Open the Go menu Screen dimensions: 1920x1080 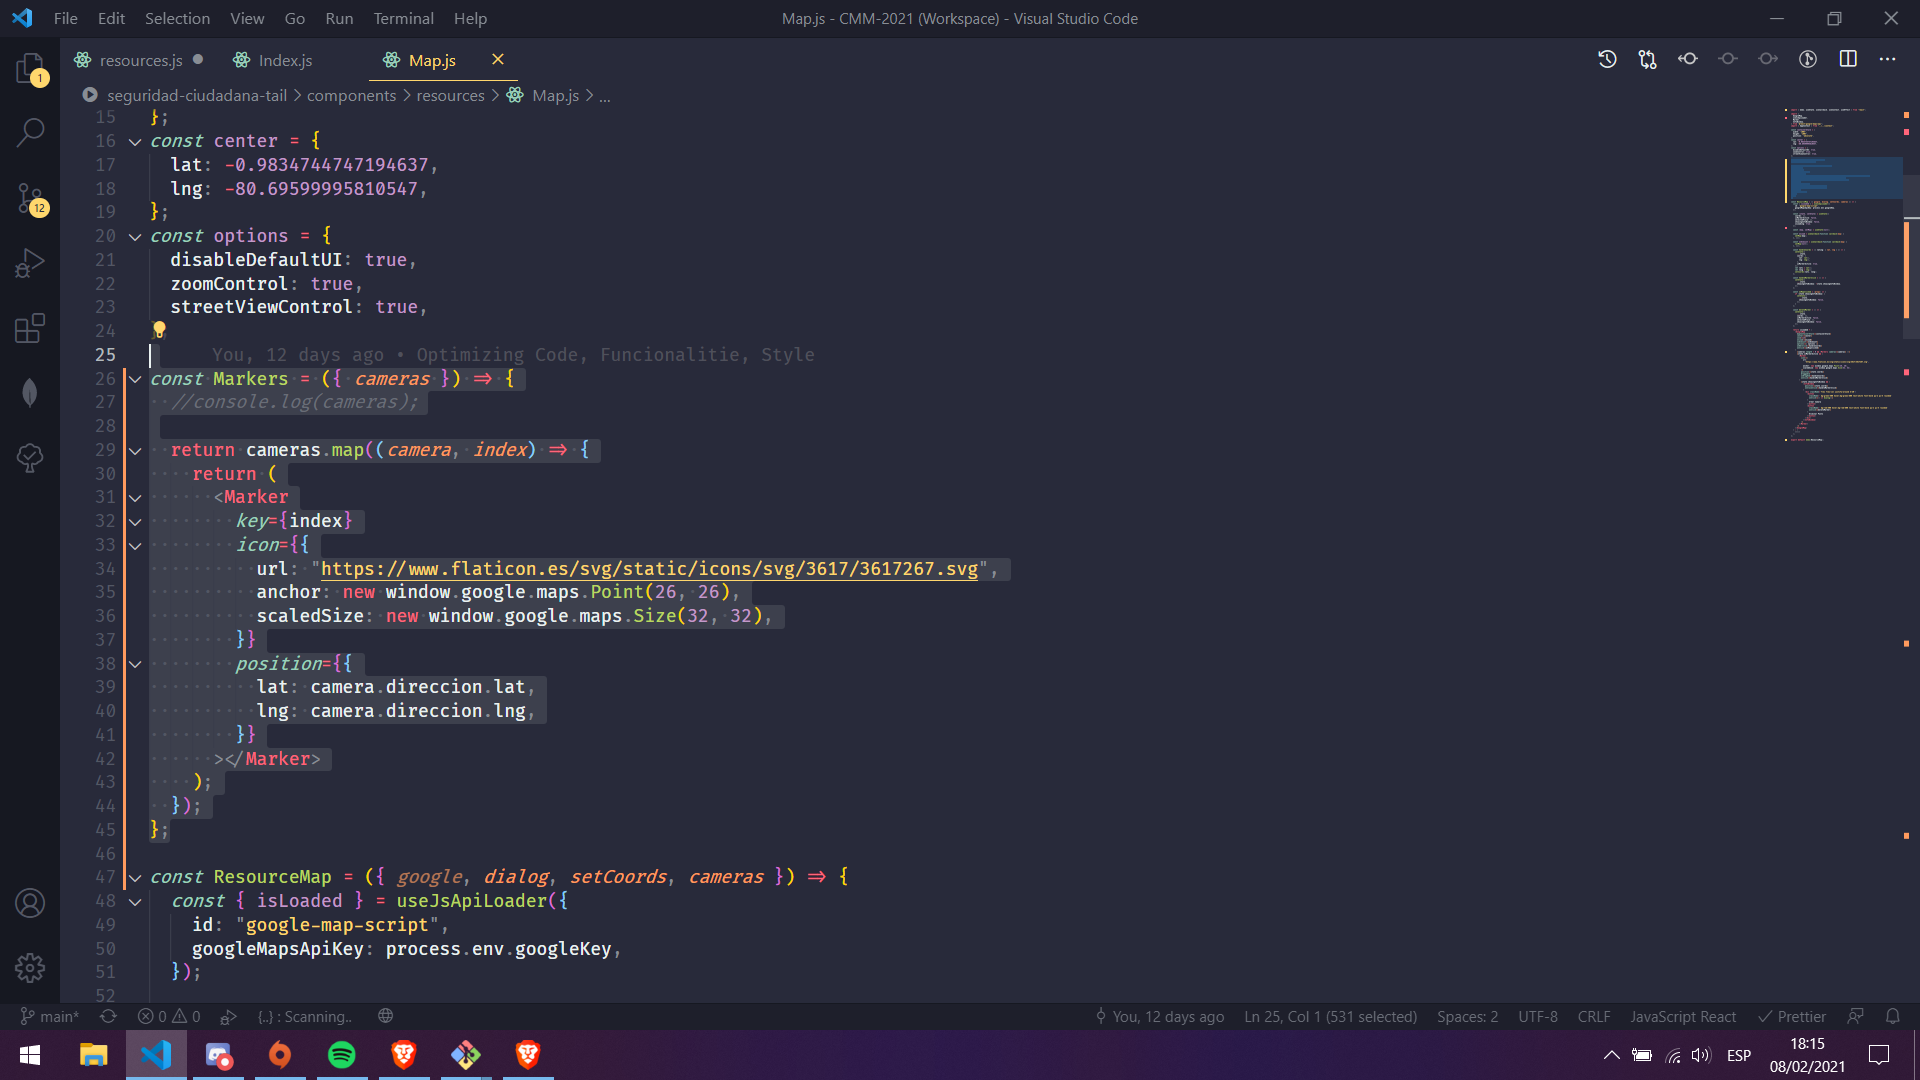294,18
